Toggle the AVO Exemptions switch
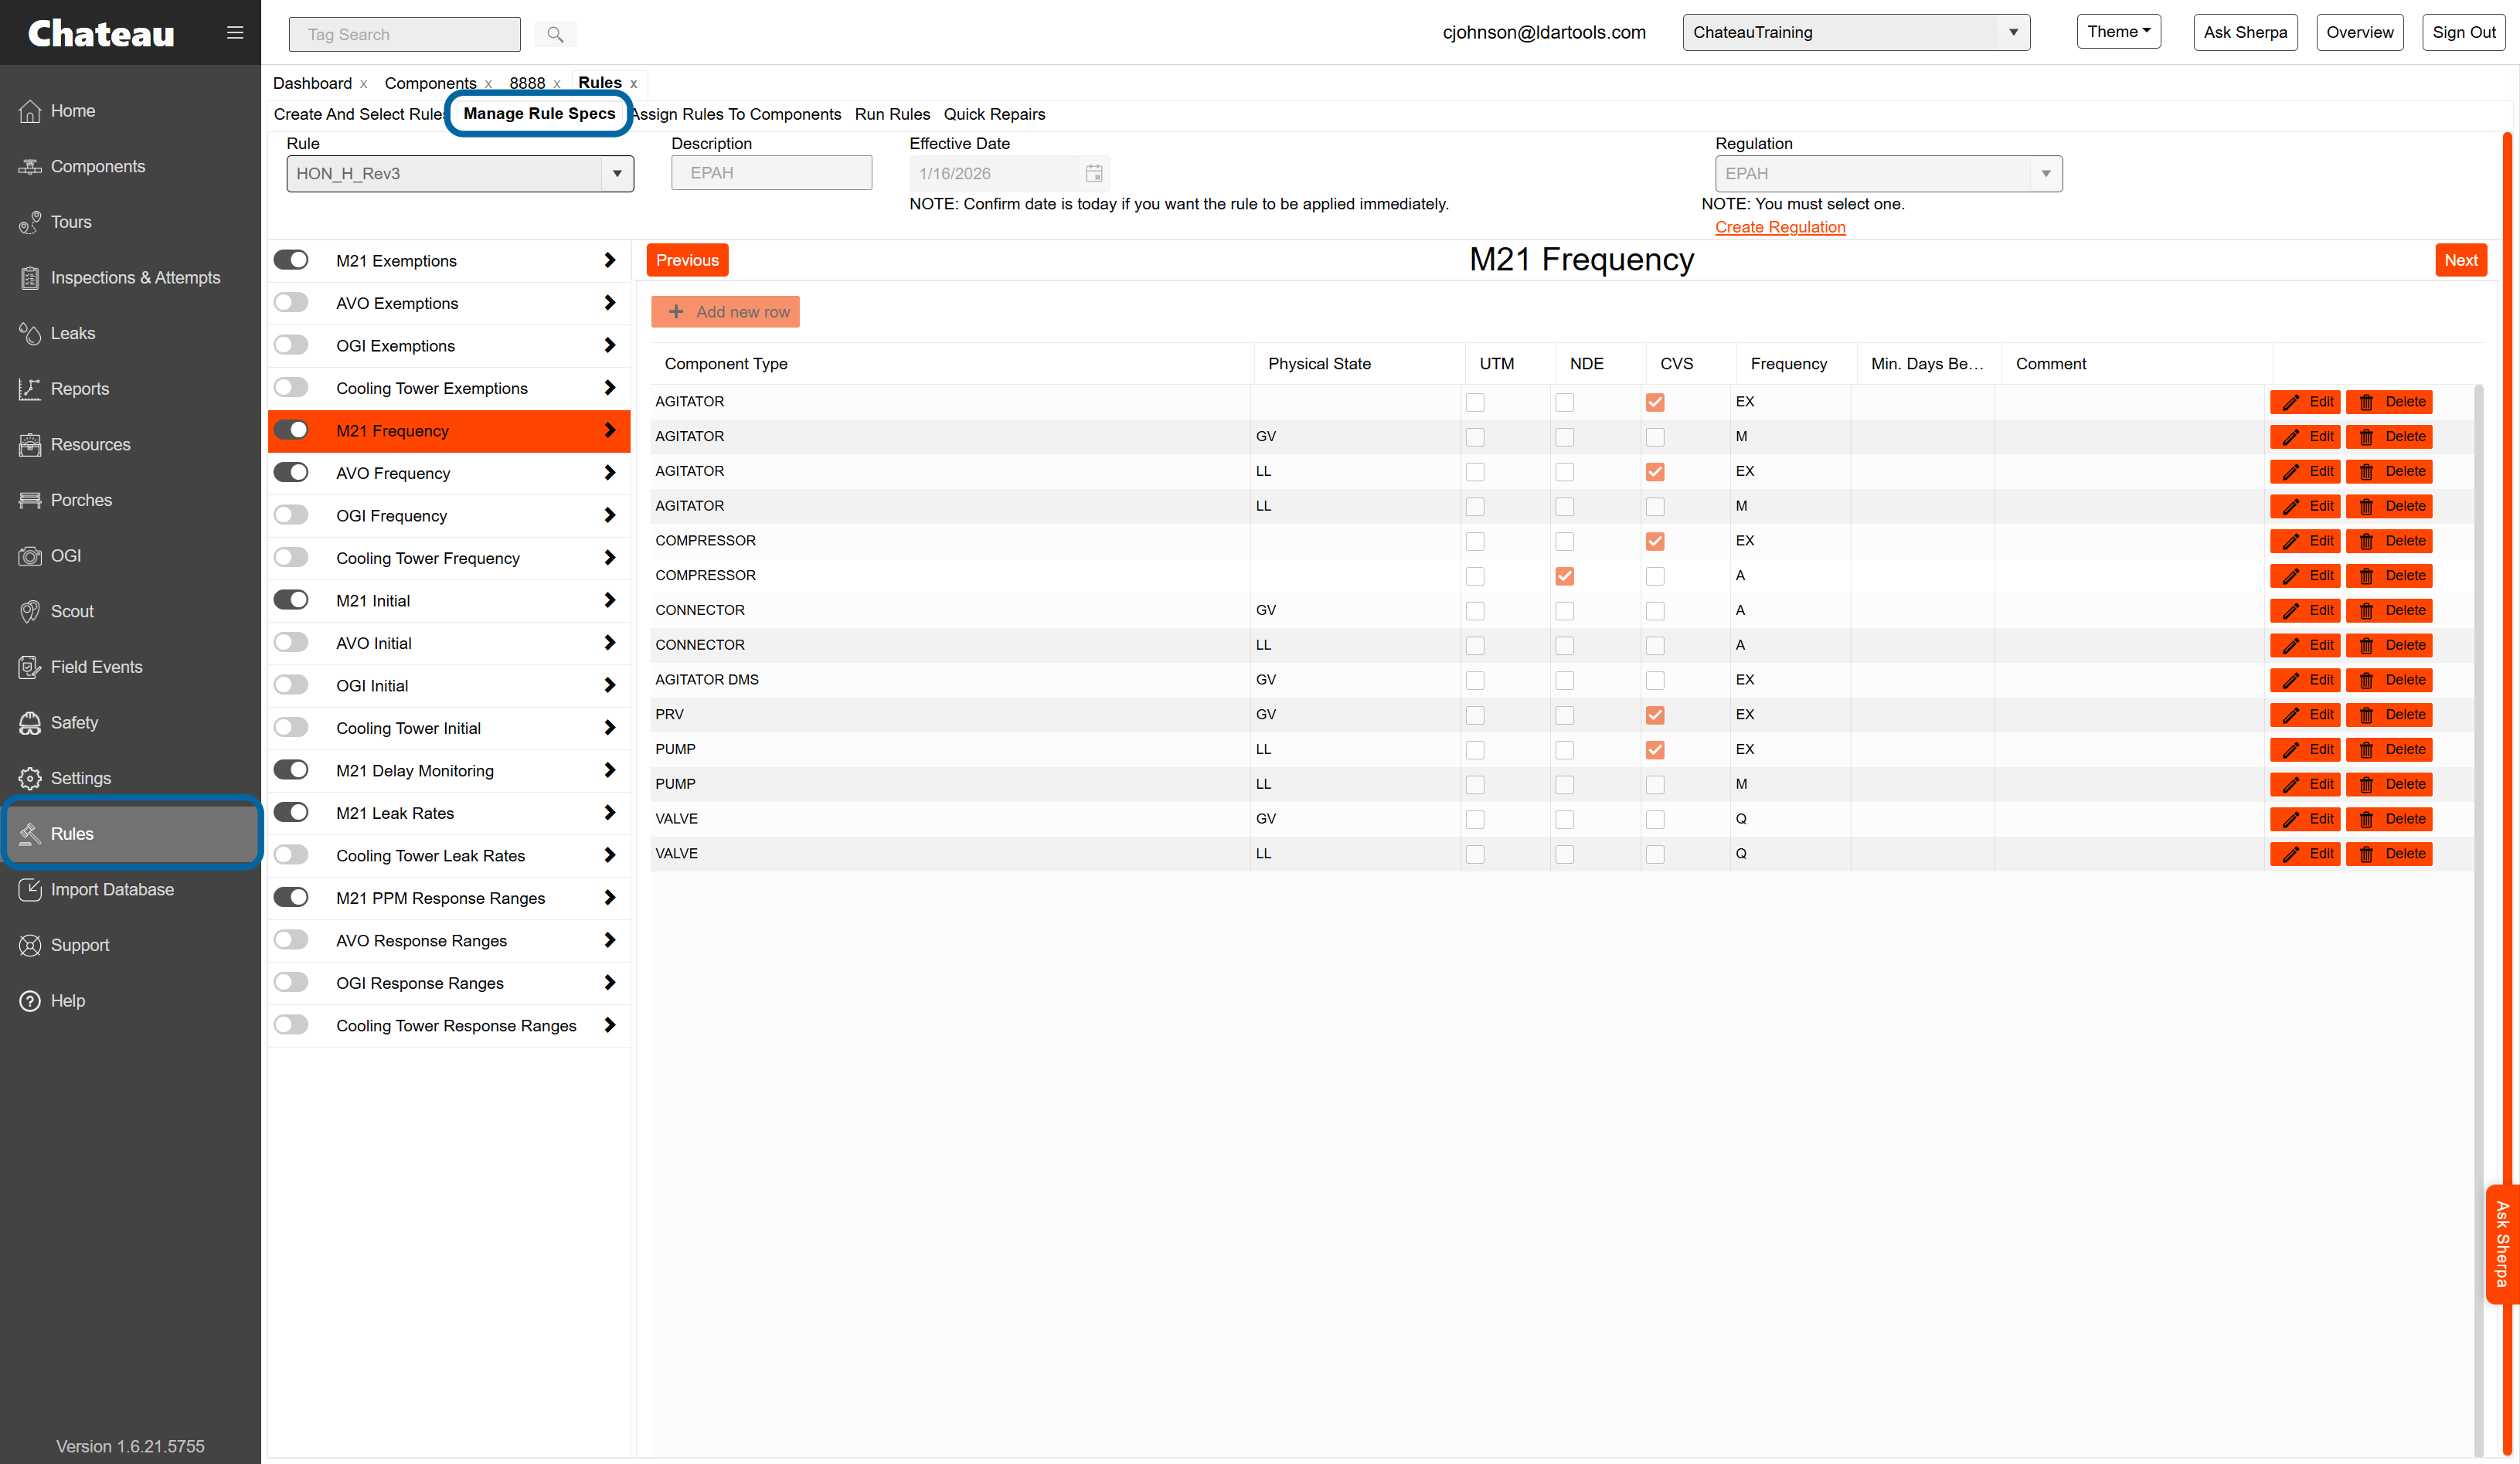This screenshot has height=1464, width=2520. pos(291,302)
